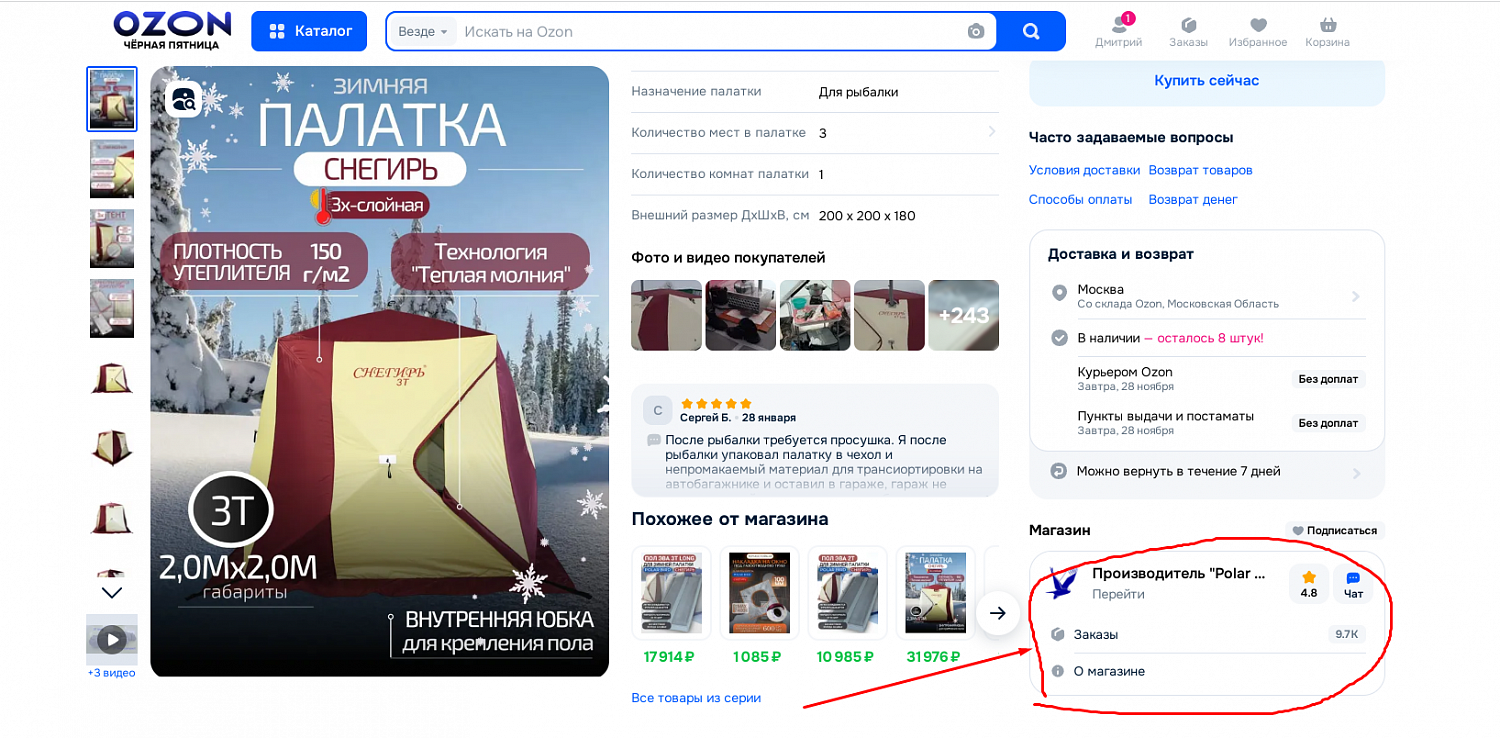Click the camera image-search icon
Image resolution: width=1500 pixels, height=738 pixels.
[976, 32]
